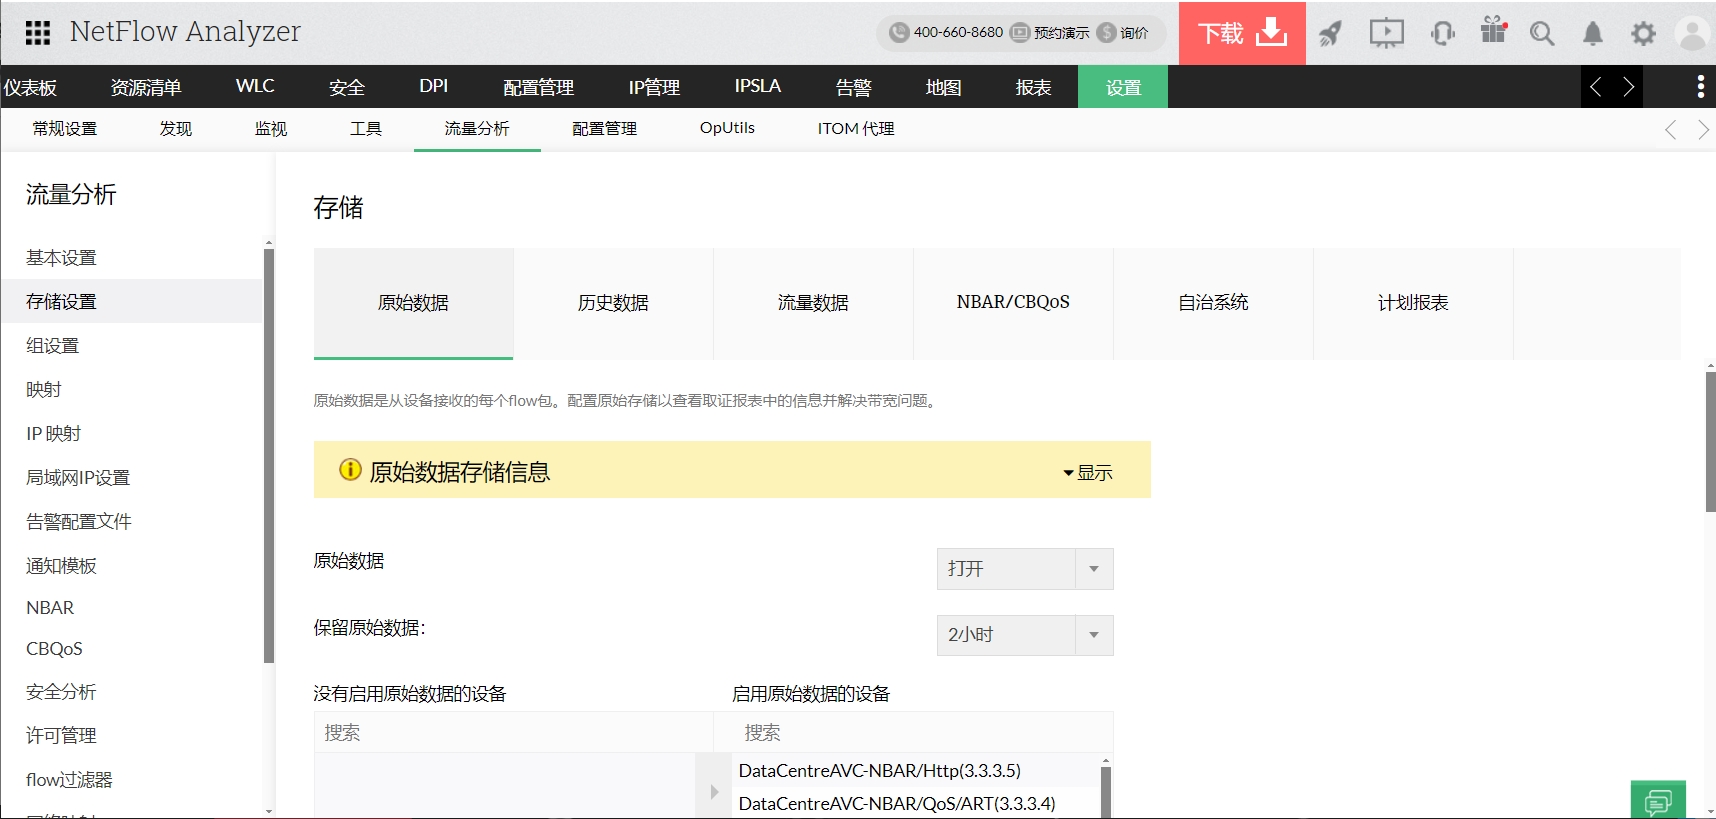Switch to the 发现 sub-tab
Image resolution: width=1716 pixels, height=819 pixels.
(x=175, y=129)
